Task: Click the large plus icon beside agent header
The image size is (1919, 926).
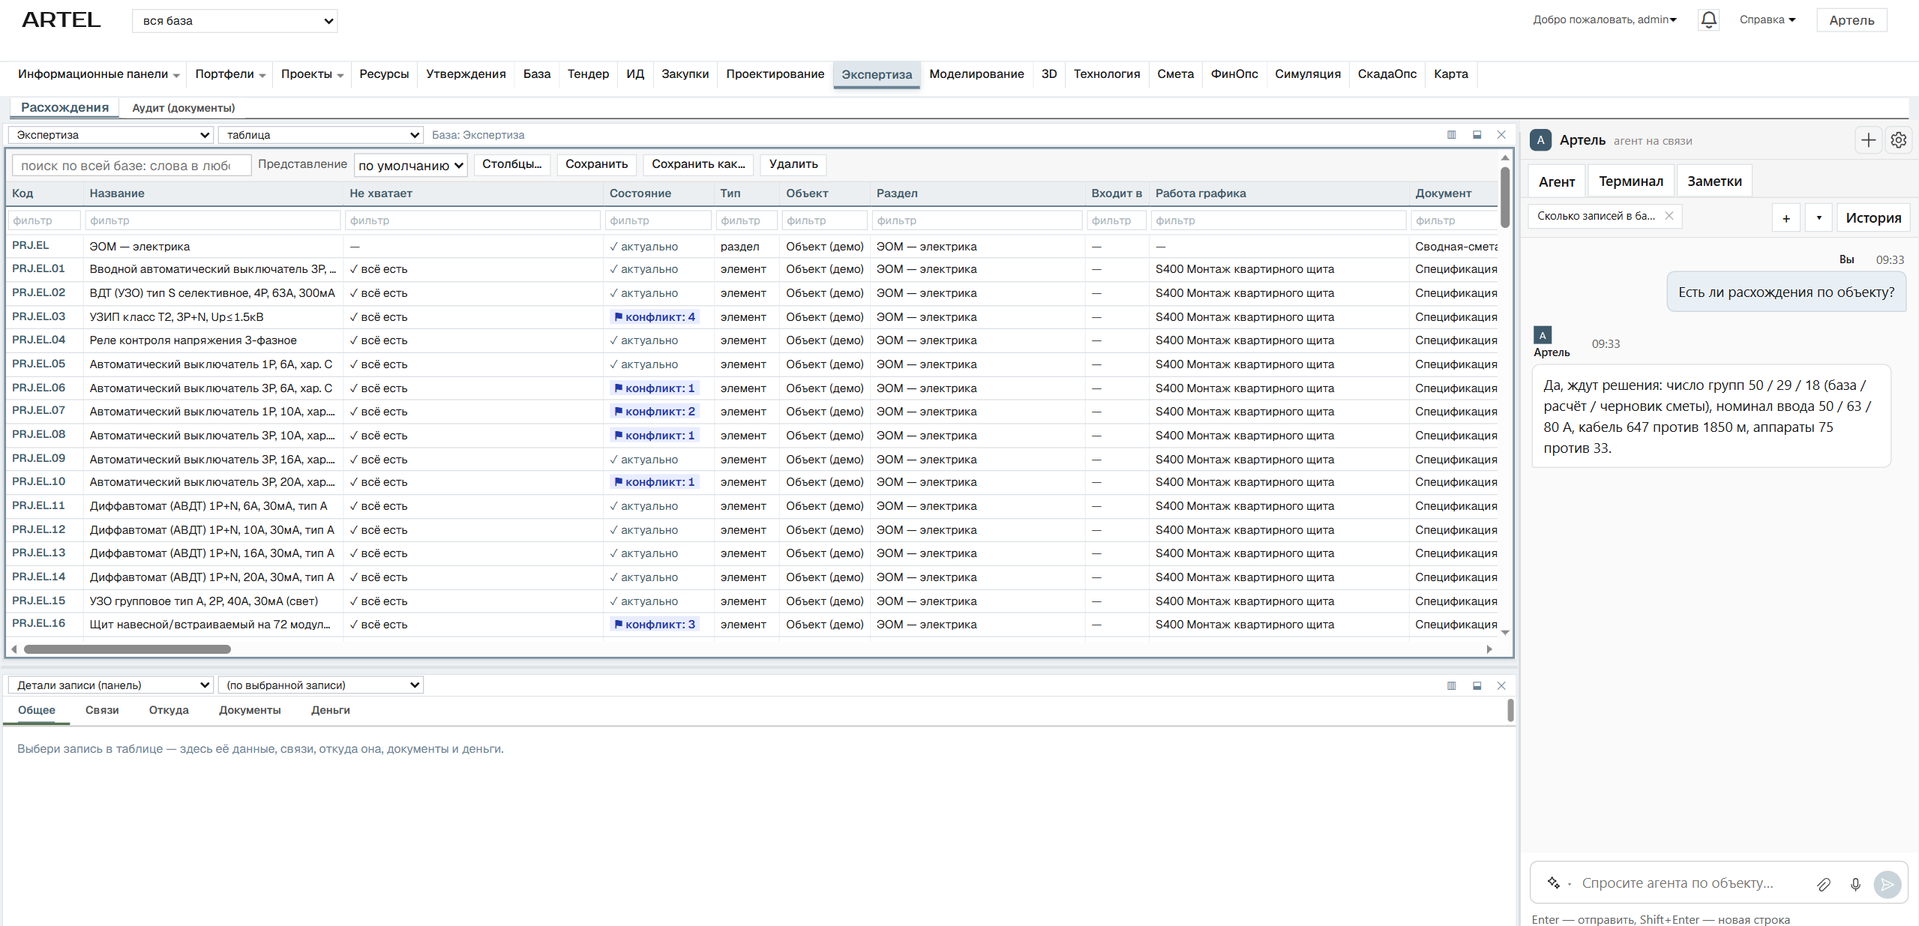Action: coord(1868,140)
